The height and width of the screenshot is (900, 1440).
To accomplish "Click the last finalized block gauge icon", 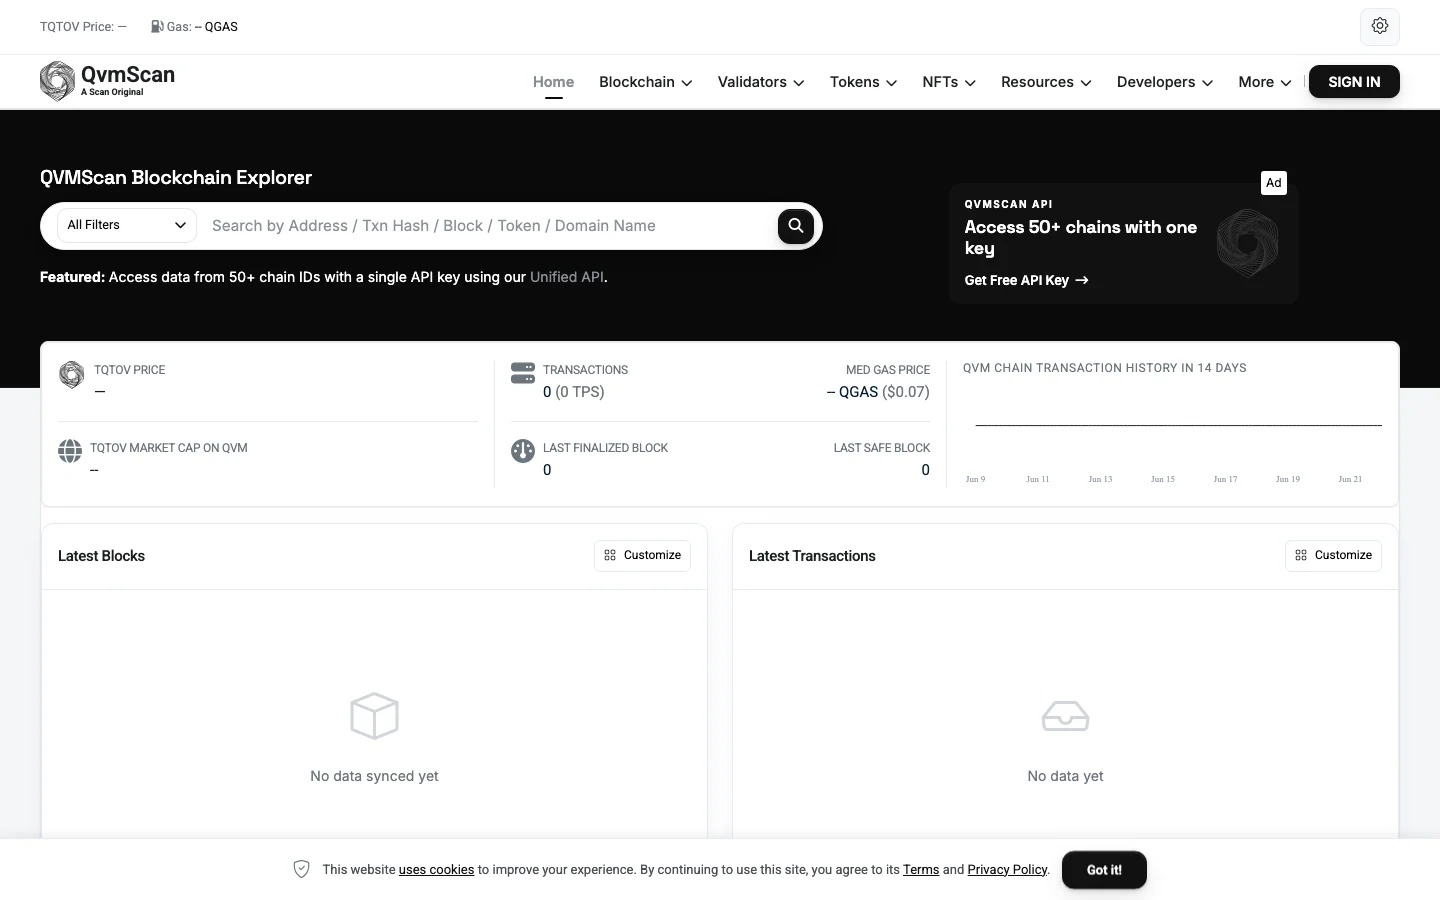I will (523, 451).
